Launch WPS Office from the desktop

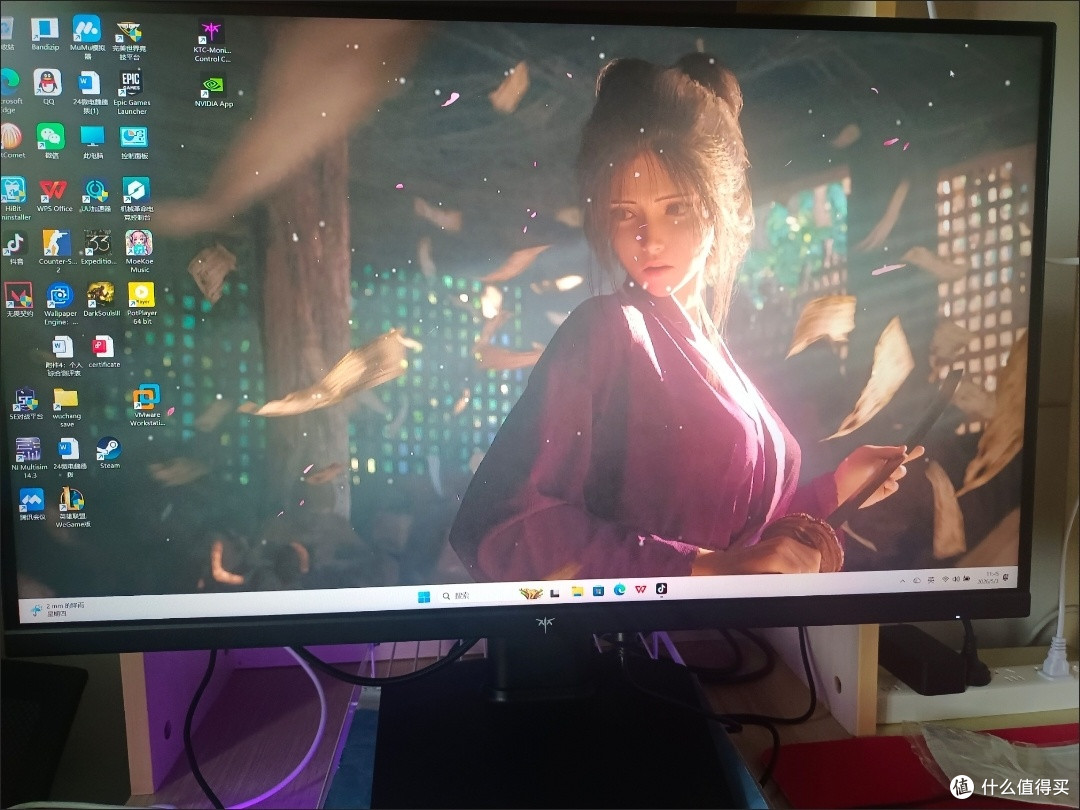(x=54, y=194)
